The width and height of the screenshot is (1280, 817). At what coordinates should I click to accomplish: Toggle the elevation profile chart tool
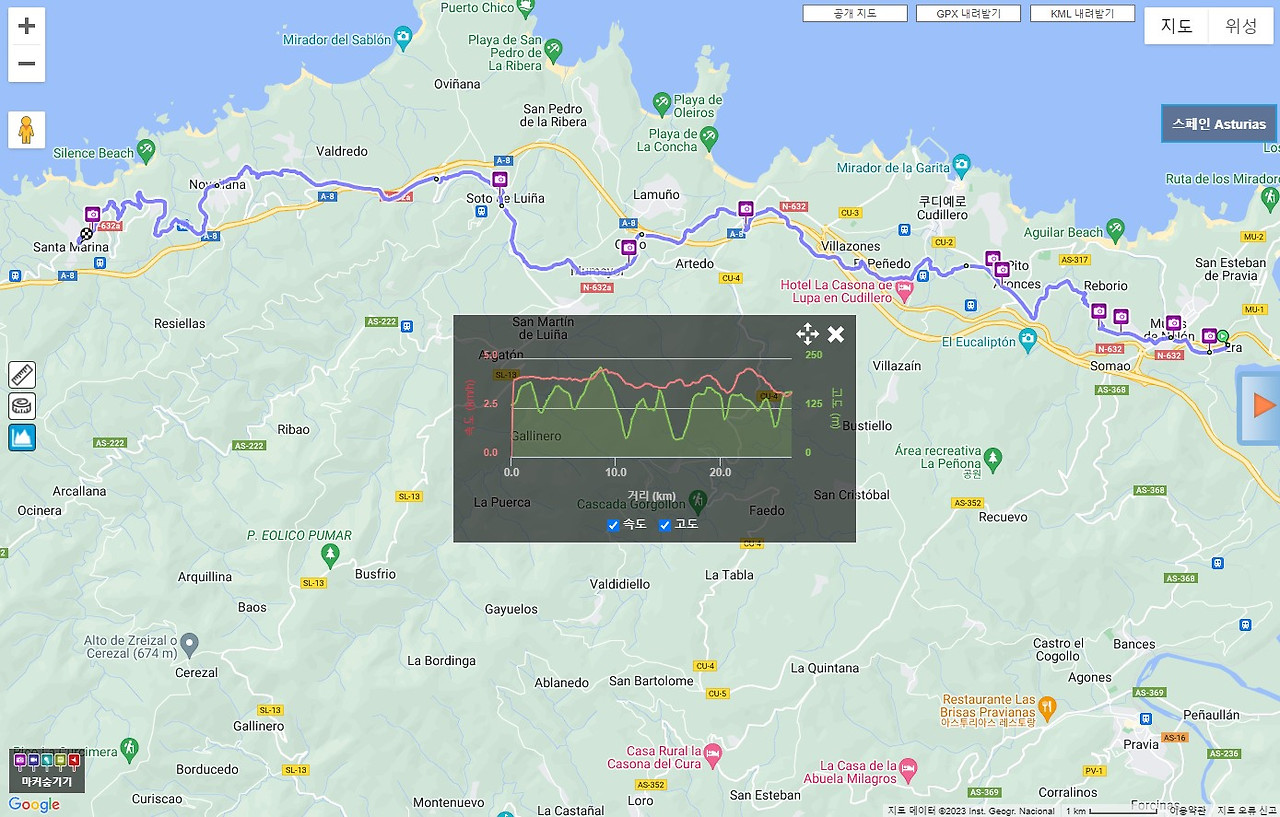22,437
